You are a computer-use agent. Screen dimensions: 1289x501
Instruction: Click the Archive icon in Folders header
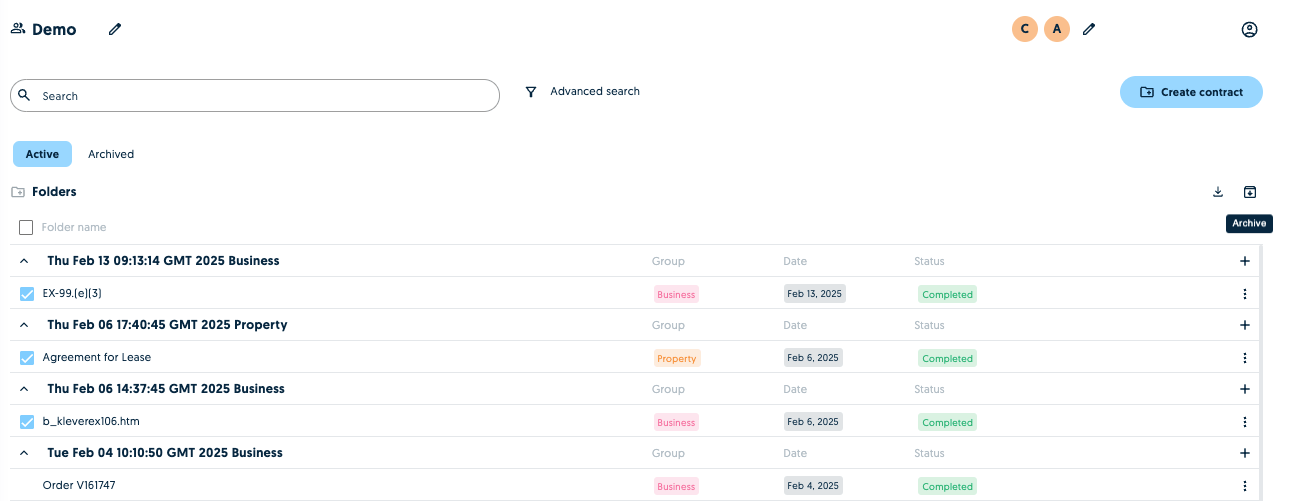[1250, 192]
